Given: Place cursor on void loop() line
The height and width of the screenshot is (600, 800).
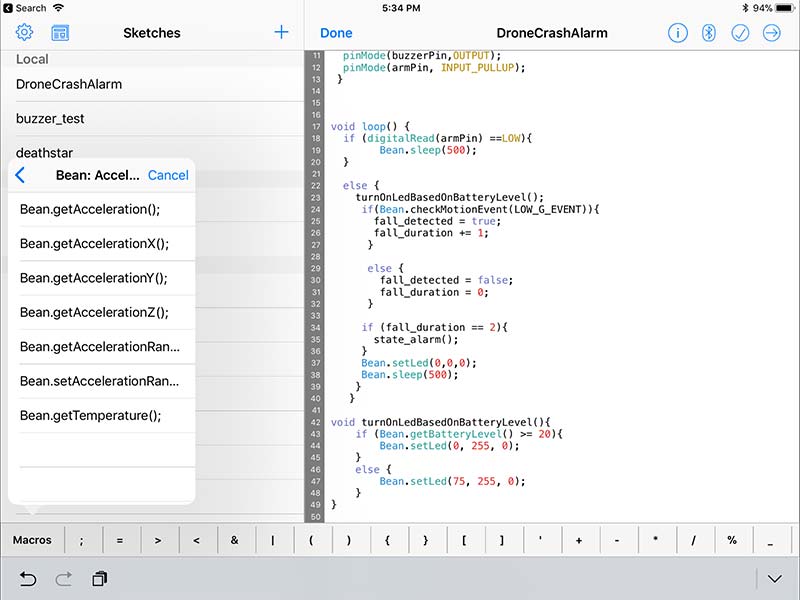Looking at the screenshot, I should 370,127.
